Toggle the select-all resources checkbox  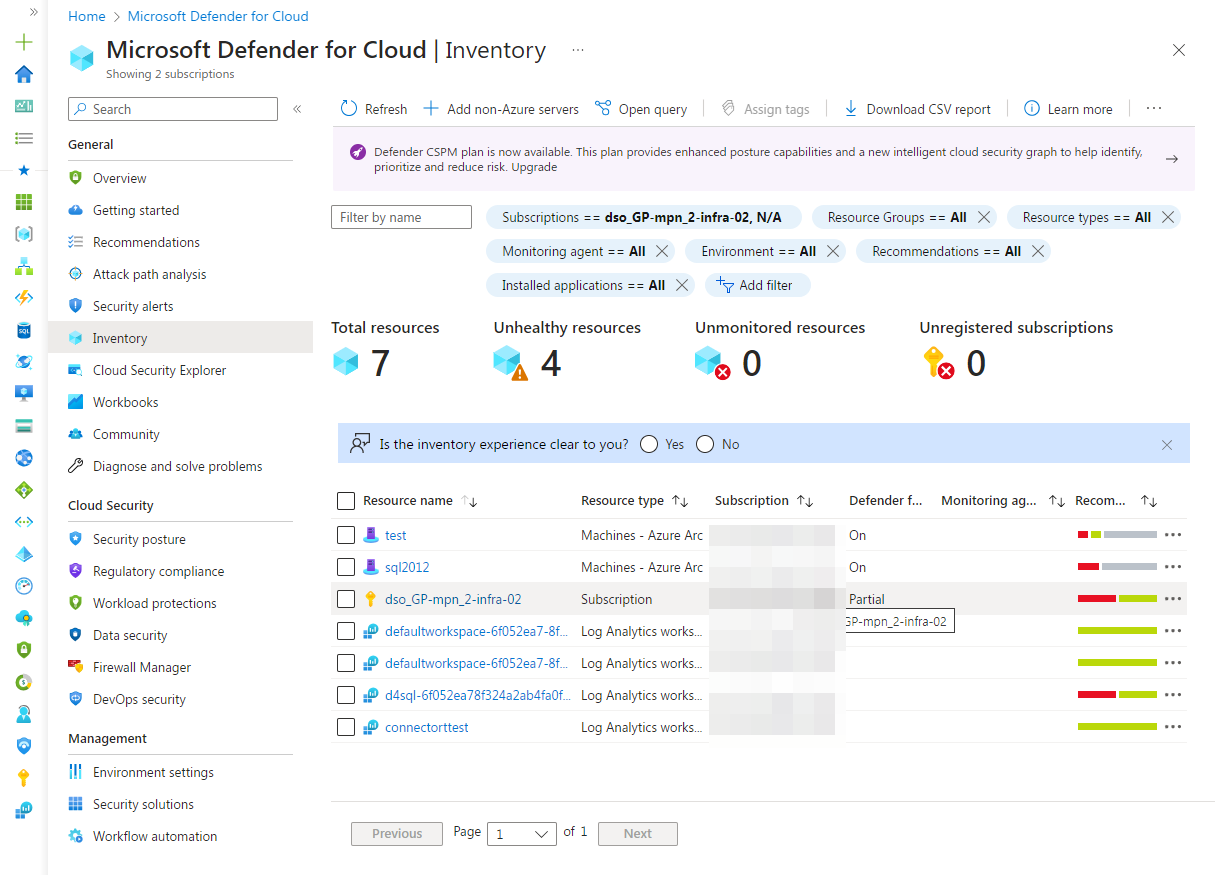tap(346, 501)
